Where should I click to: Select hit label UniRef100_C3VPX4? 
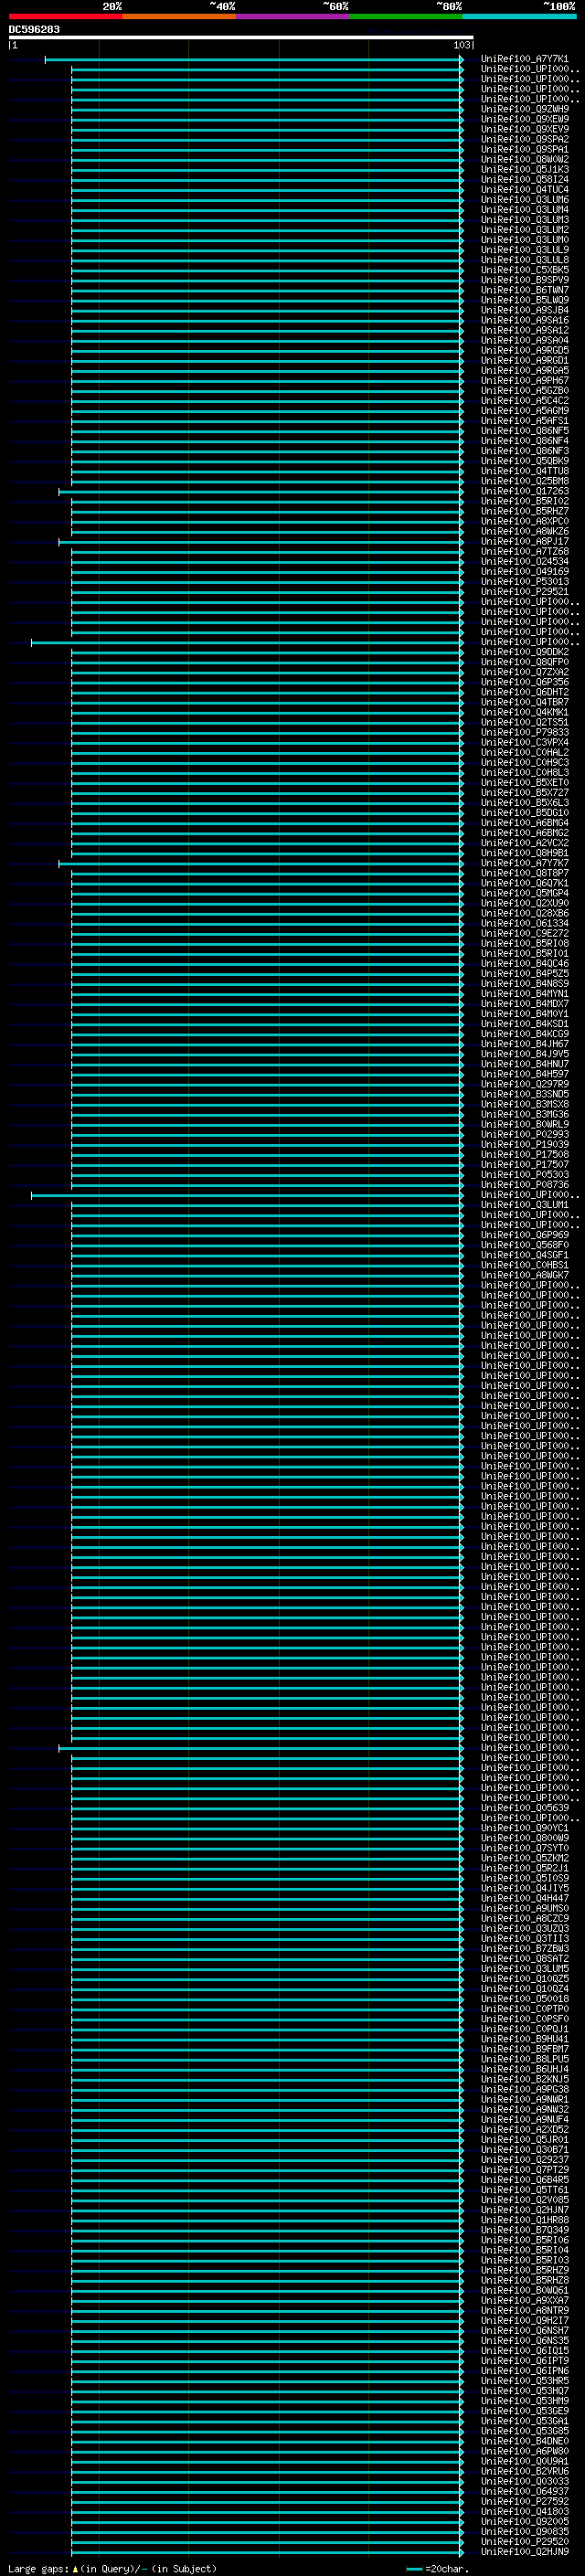coord(525,743)
